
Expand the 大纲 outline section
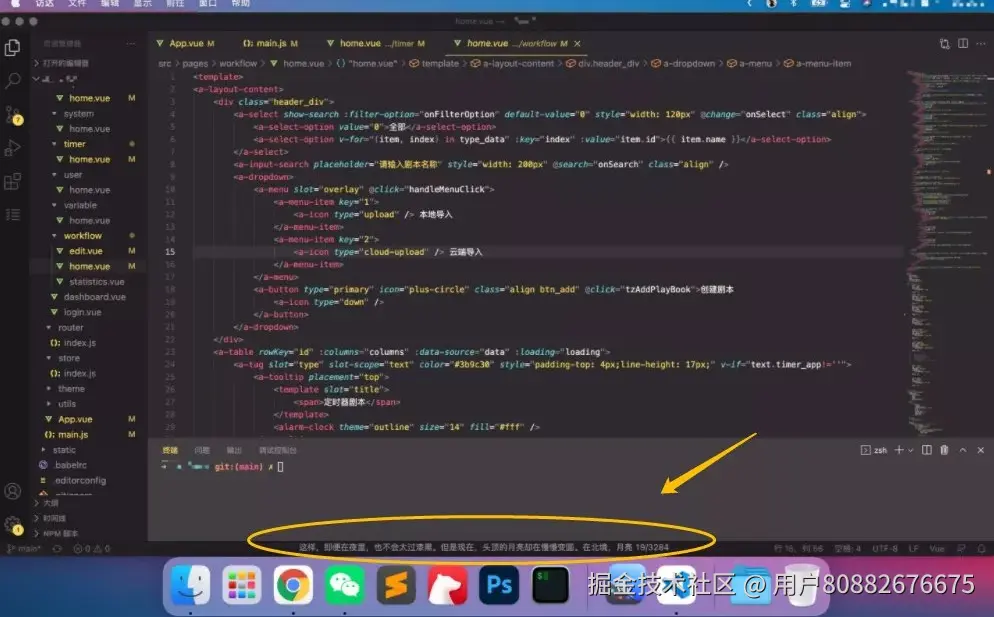pyautogui.click(x=46, y=503)
